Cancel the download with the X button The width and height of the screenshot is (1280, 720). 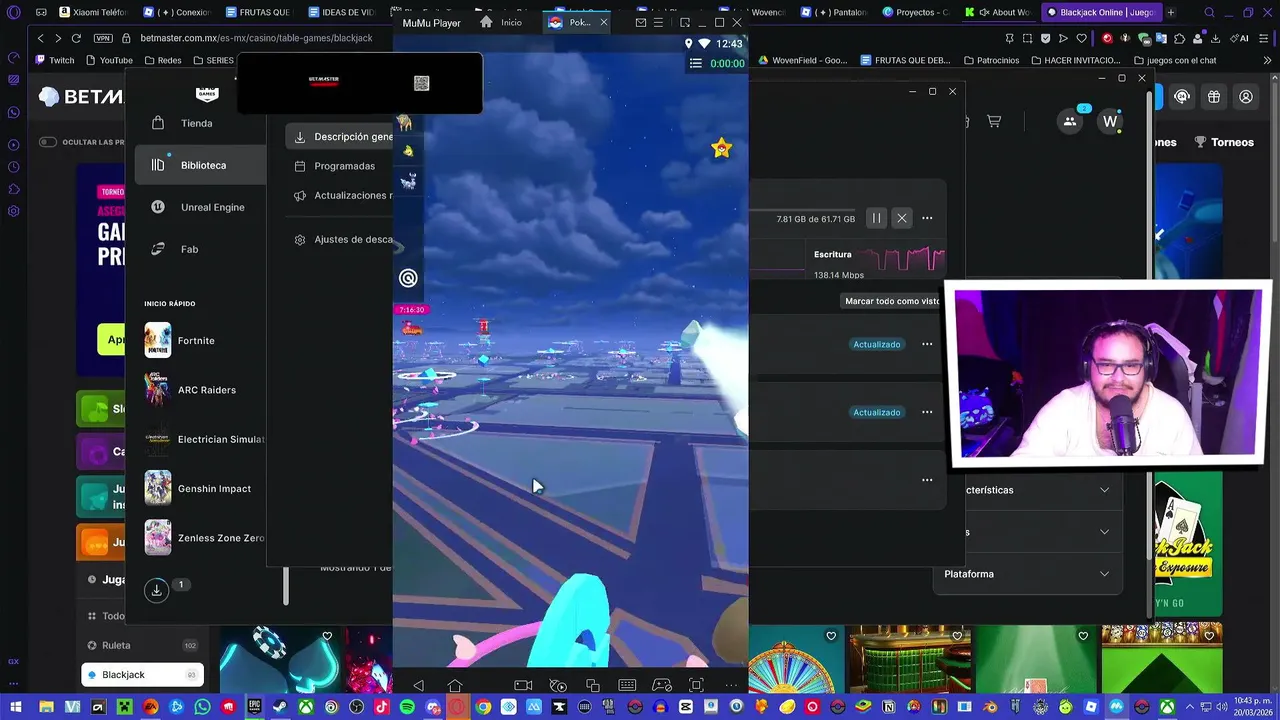coord(902,218)
